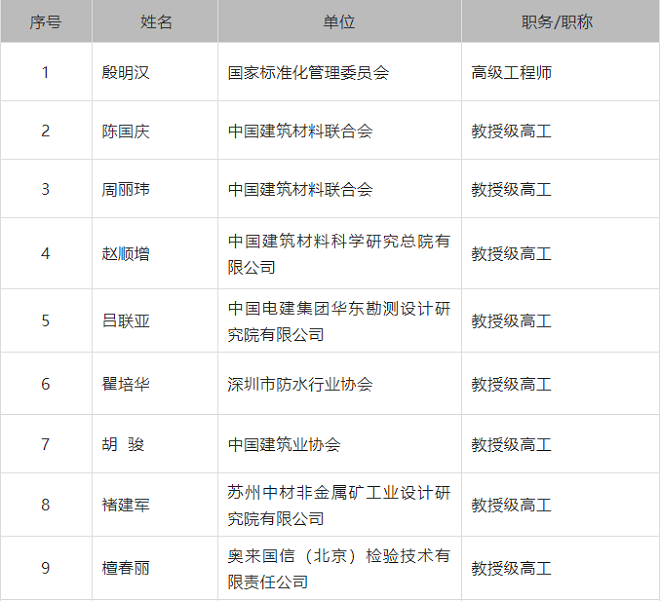Image resolution: width=660 pixels, height=601 pixels.
Task: Click sequence number 6
Action: click(x=45, y=384)
